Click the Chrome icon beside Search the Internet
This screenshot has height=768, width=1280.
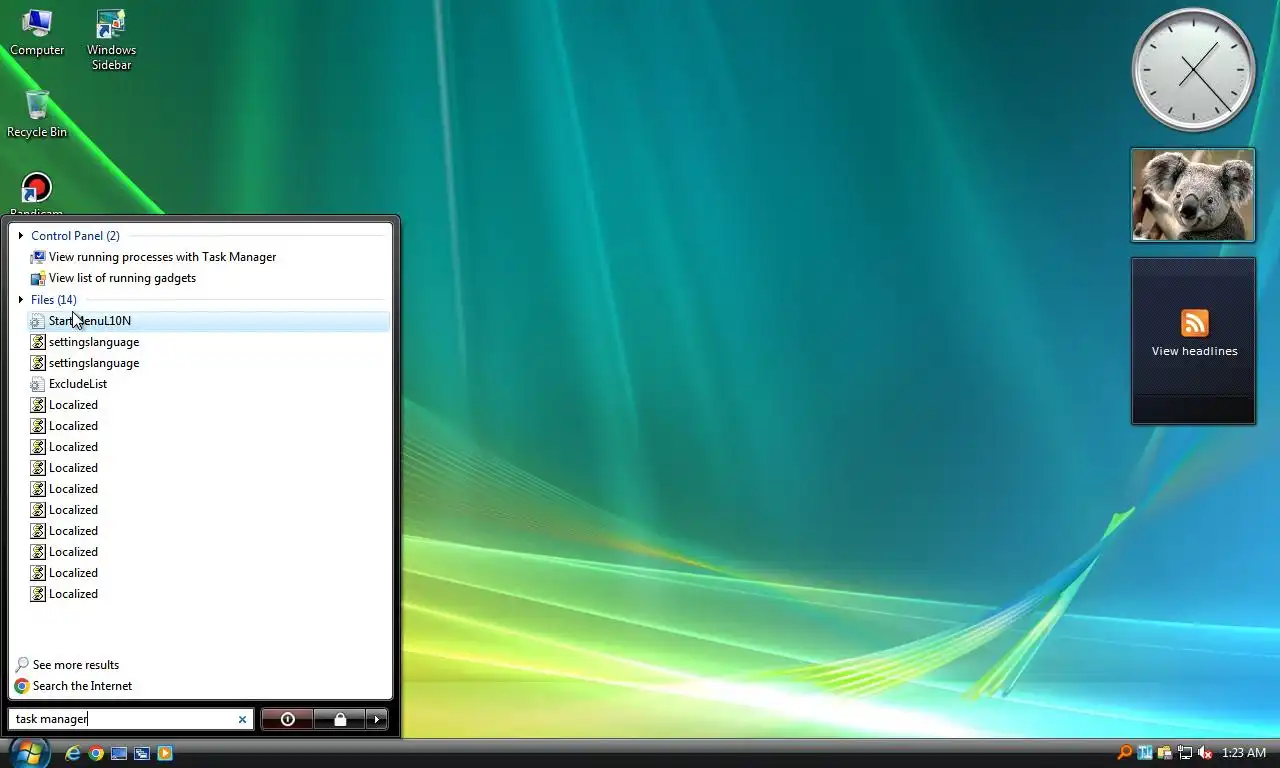(22, 686)
